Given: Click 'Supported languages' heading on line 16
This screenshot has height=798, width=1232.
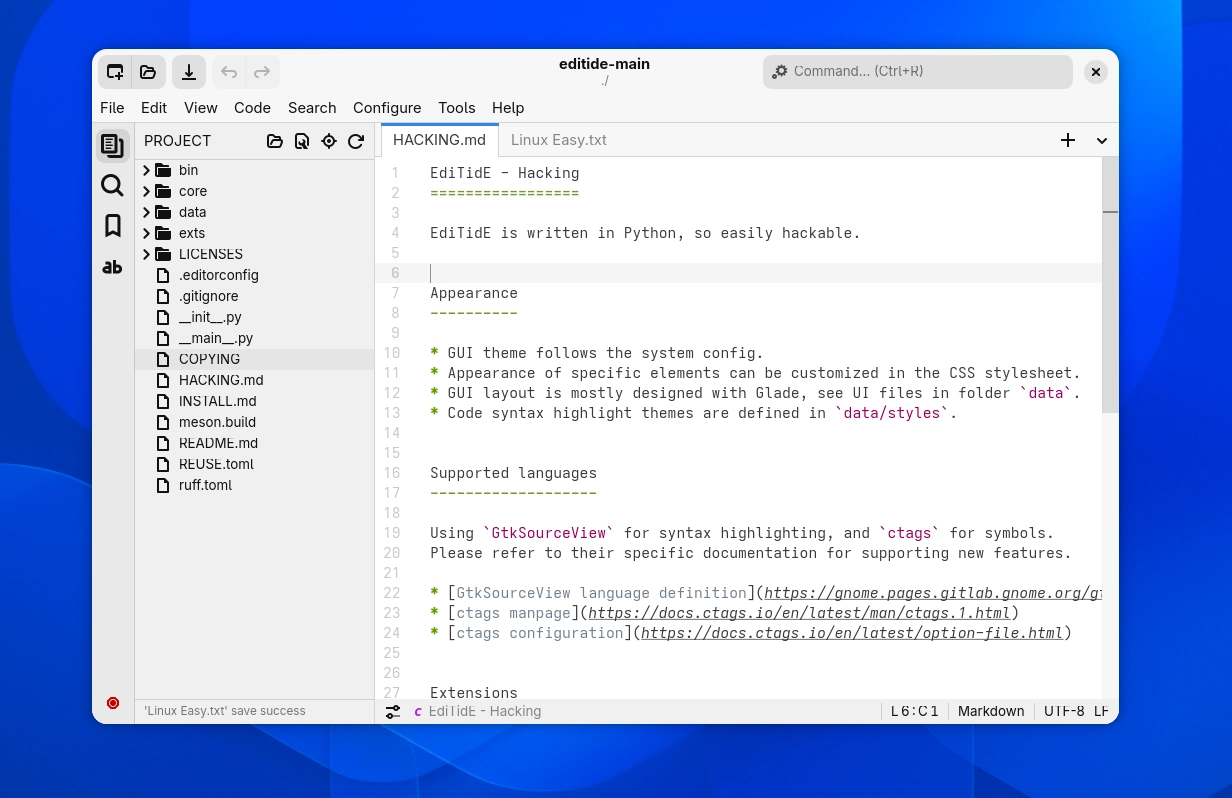Looking at the screenshot, I should click(x=513, y=473).
